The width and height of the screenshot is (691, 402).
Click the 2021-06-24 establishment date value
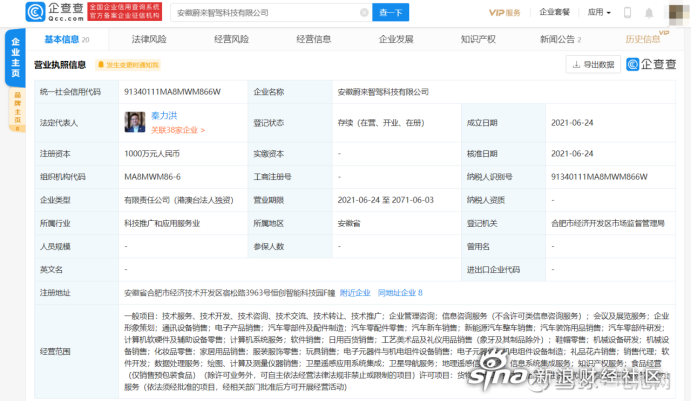[572, 123]
